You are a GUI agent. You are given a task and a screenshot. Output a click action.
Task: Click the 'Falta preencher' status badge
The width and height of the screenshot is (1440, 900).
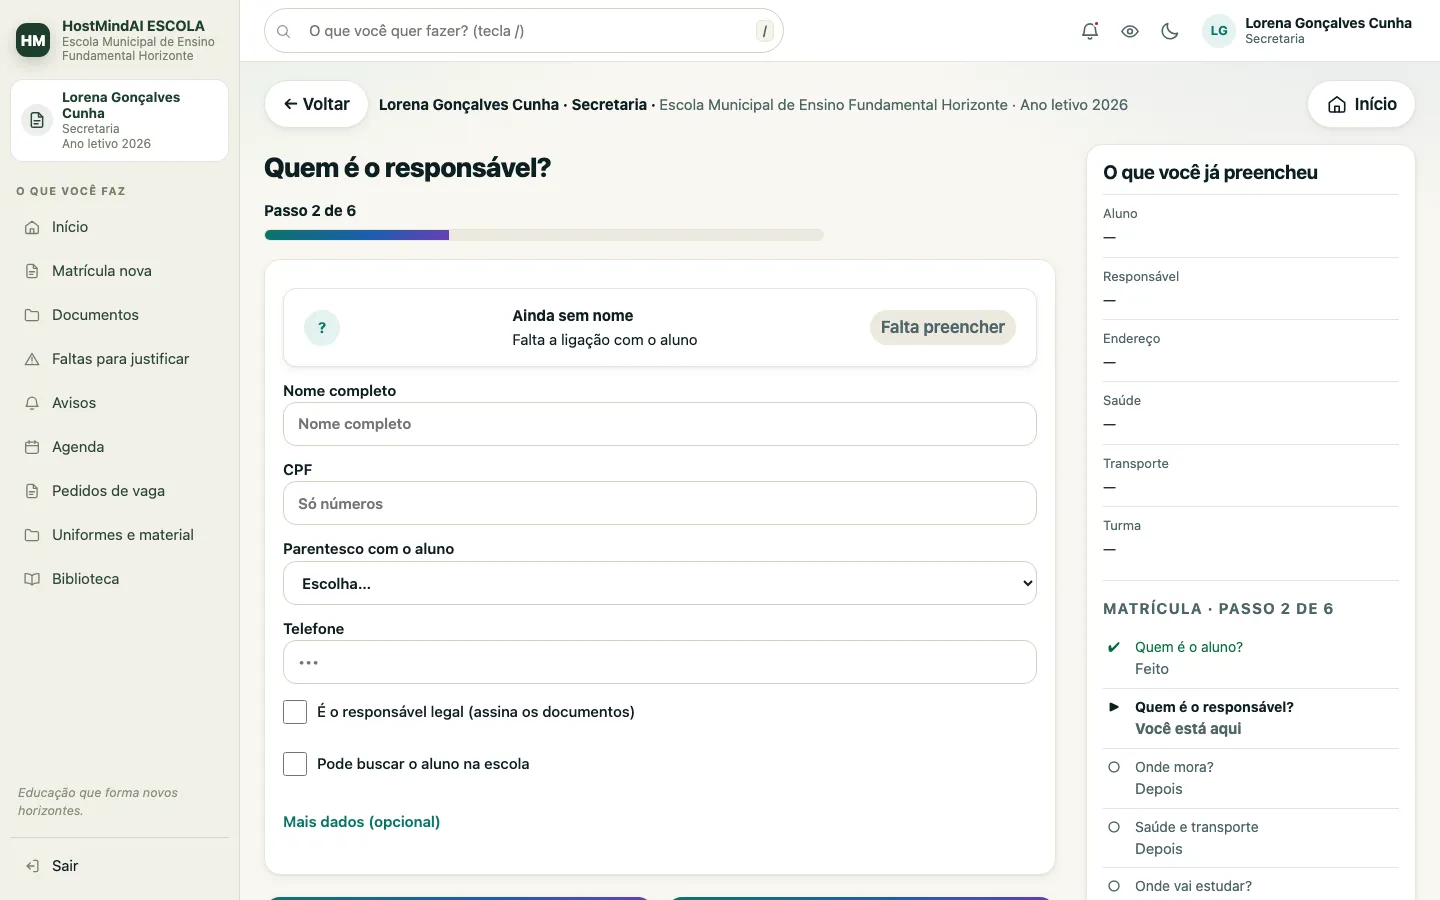pos(943,327)
